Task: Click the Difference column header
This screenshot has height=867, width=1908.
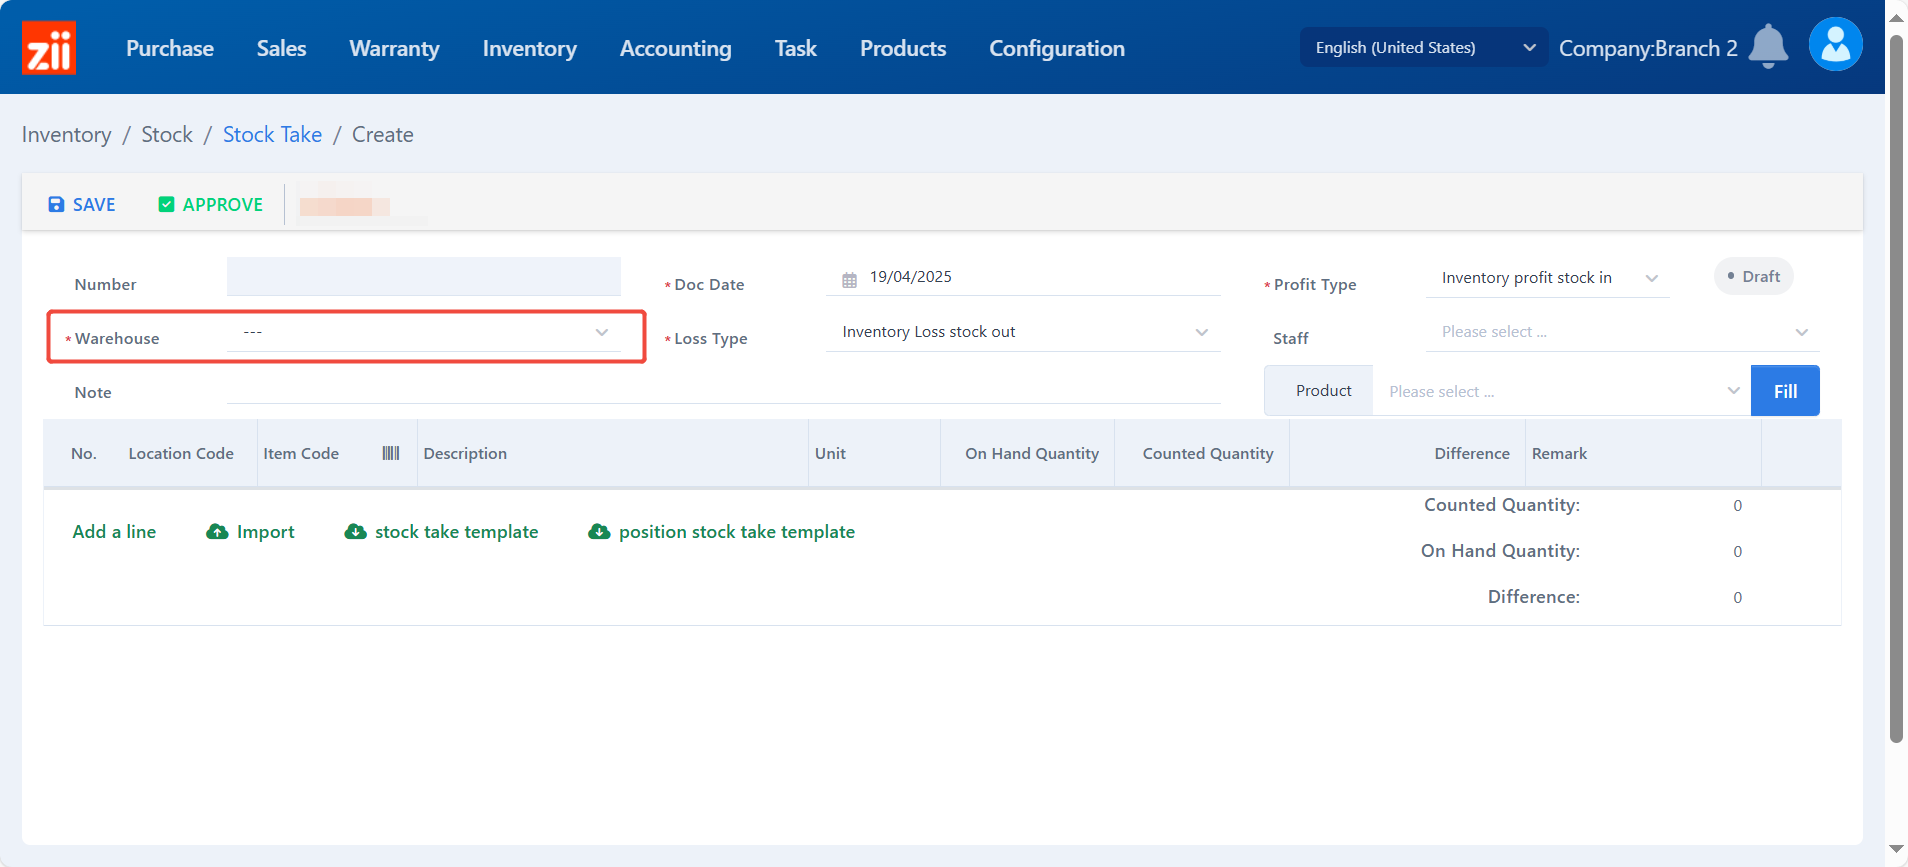Action: point(1472,453)
